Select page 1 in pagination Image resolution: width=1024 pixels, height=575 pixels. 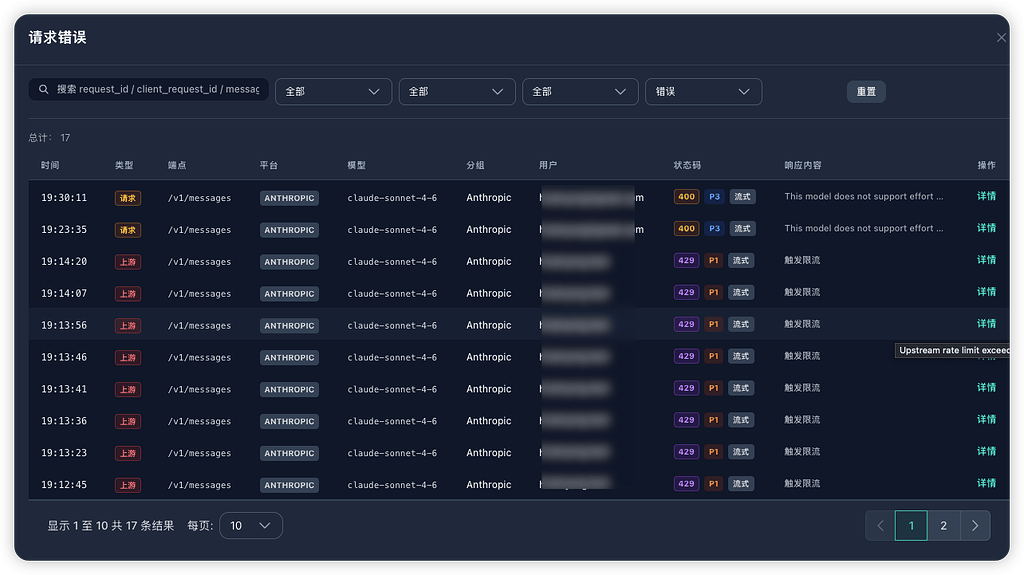911,525
